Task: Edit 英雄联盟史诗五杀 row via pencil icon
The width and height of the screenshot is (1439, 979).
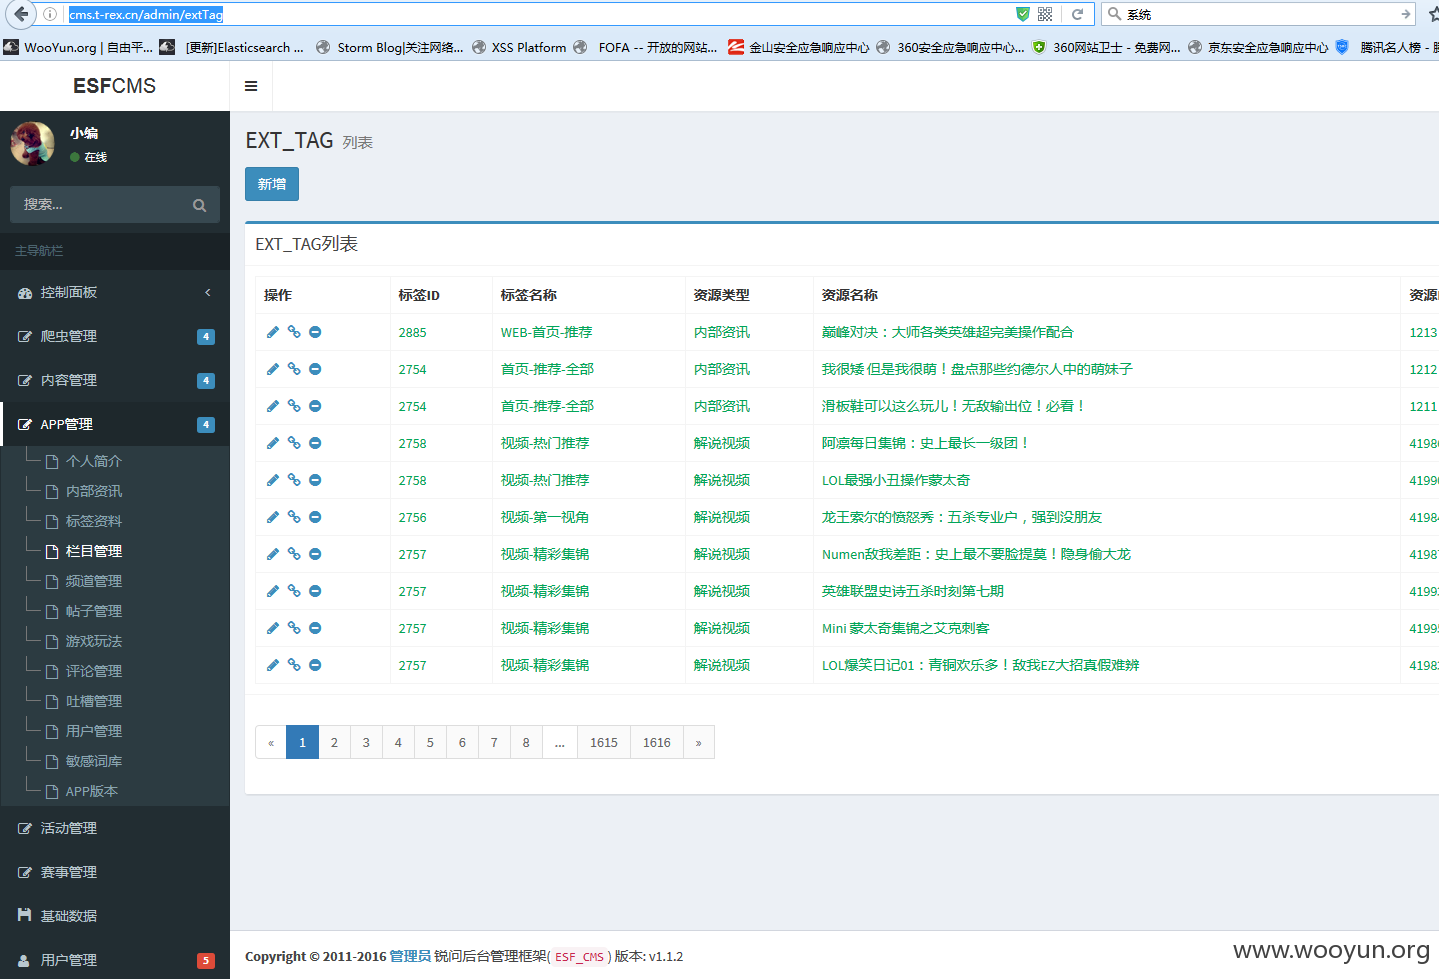Action: click(273, 591)
